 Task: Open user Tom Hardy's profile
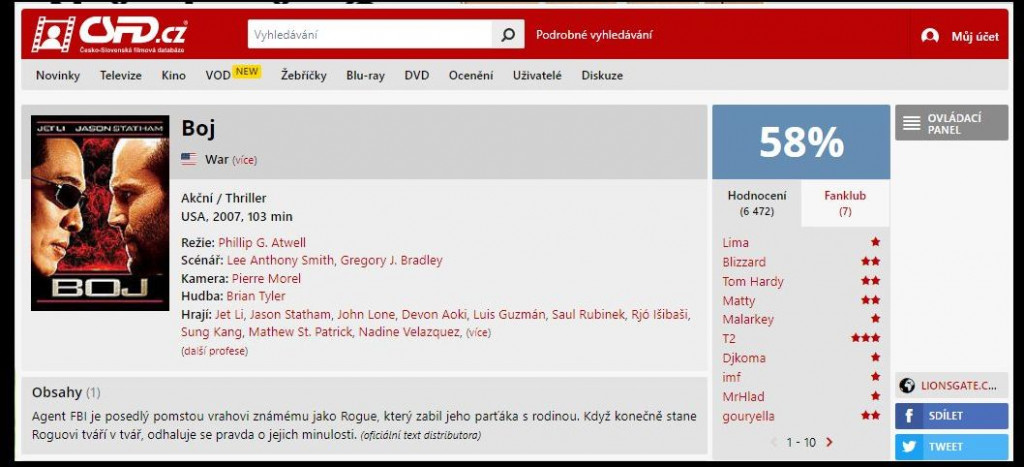(x=752, y=282)
